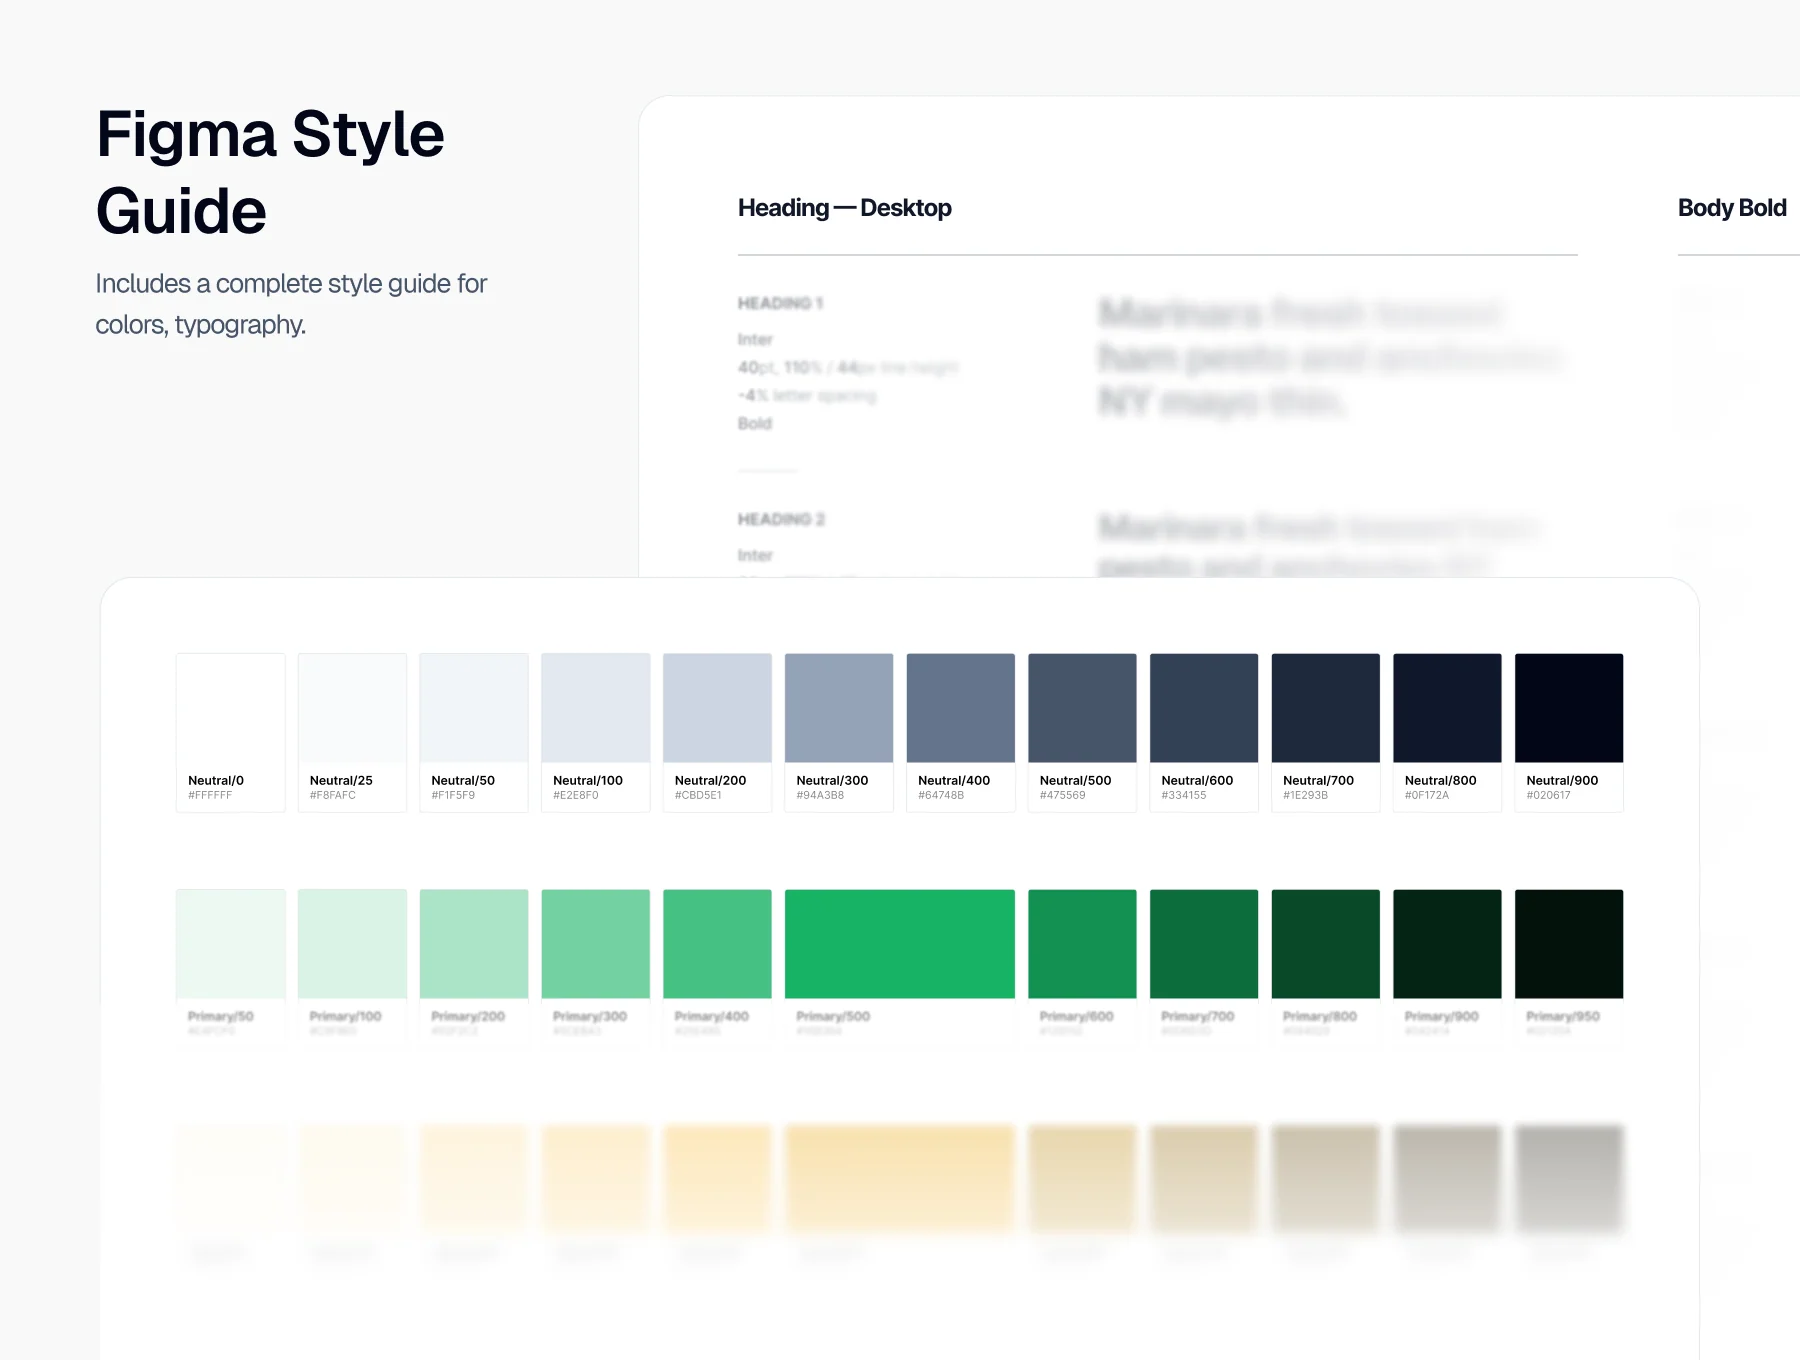Viewport: 1800px width, 1360px height.
Task: Select the Neutral/600 color swatch
Action: click(1204, 708)
